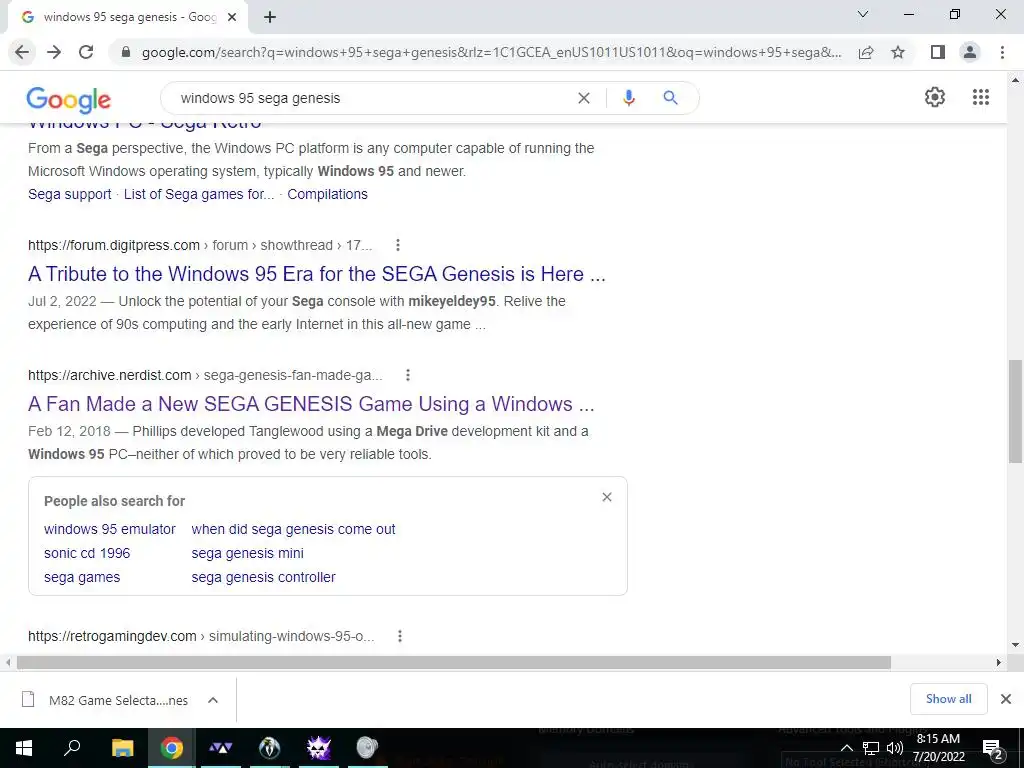Click the scroll-down arrow of the page
The height and width of the screenshot is (768, 1024).
tap(1016, 645)
